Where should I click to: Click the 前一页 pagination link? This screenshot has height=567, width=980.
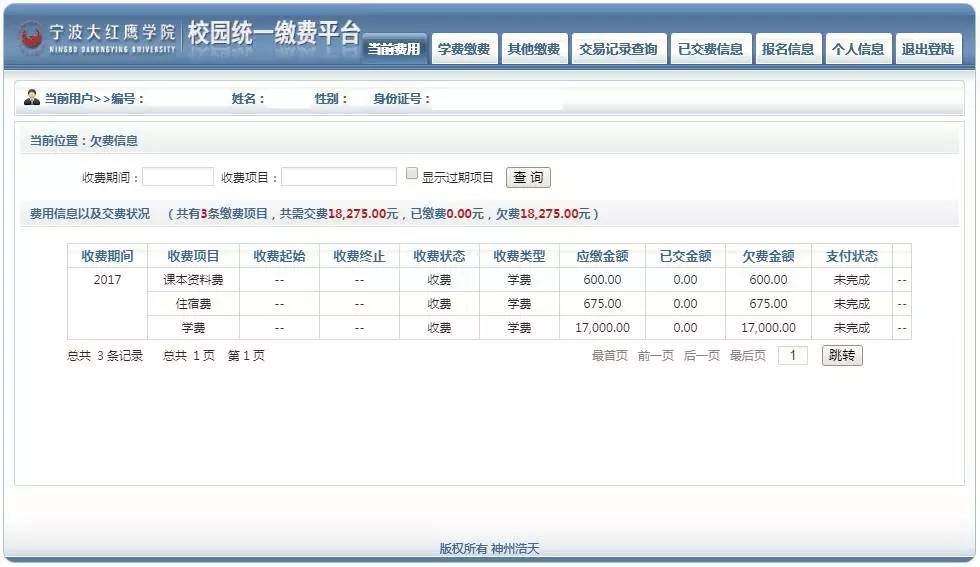(656, 356)
